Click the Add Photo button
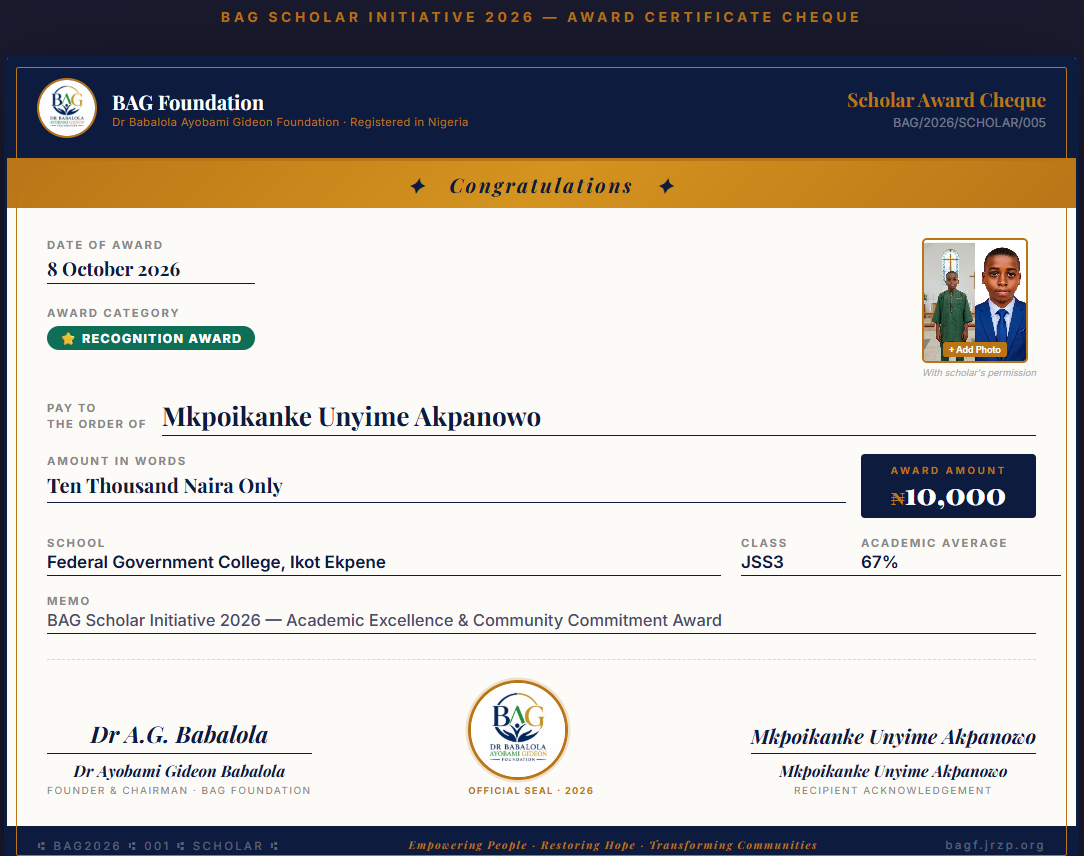Image resolution: width=1084 pixels, height=856 pixels. click(975, 350)
